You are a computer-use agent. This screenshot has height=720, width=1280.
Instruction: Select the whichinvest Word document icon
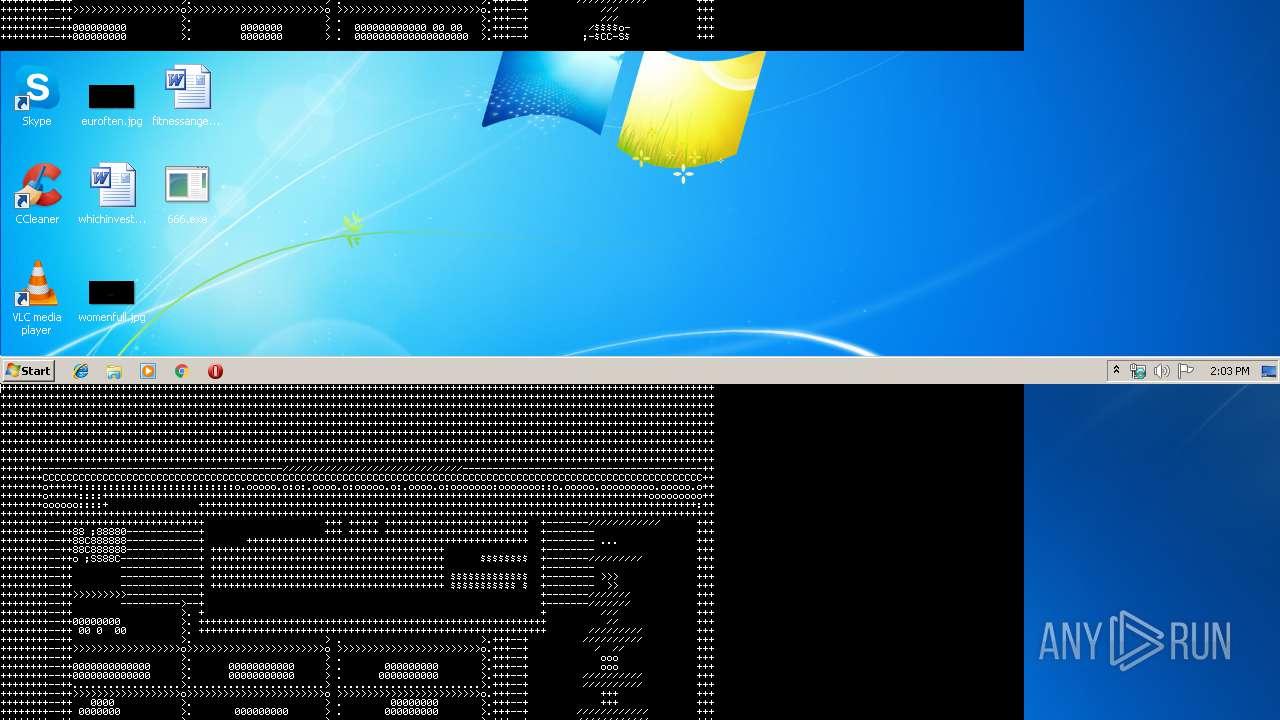pyautogui.click(x=112, y=195)
